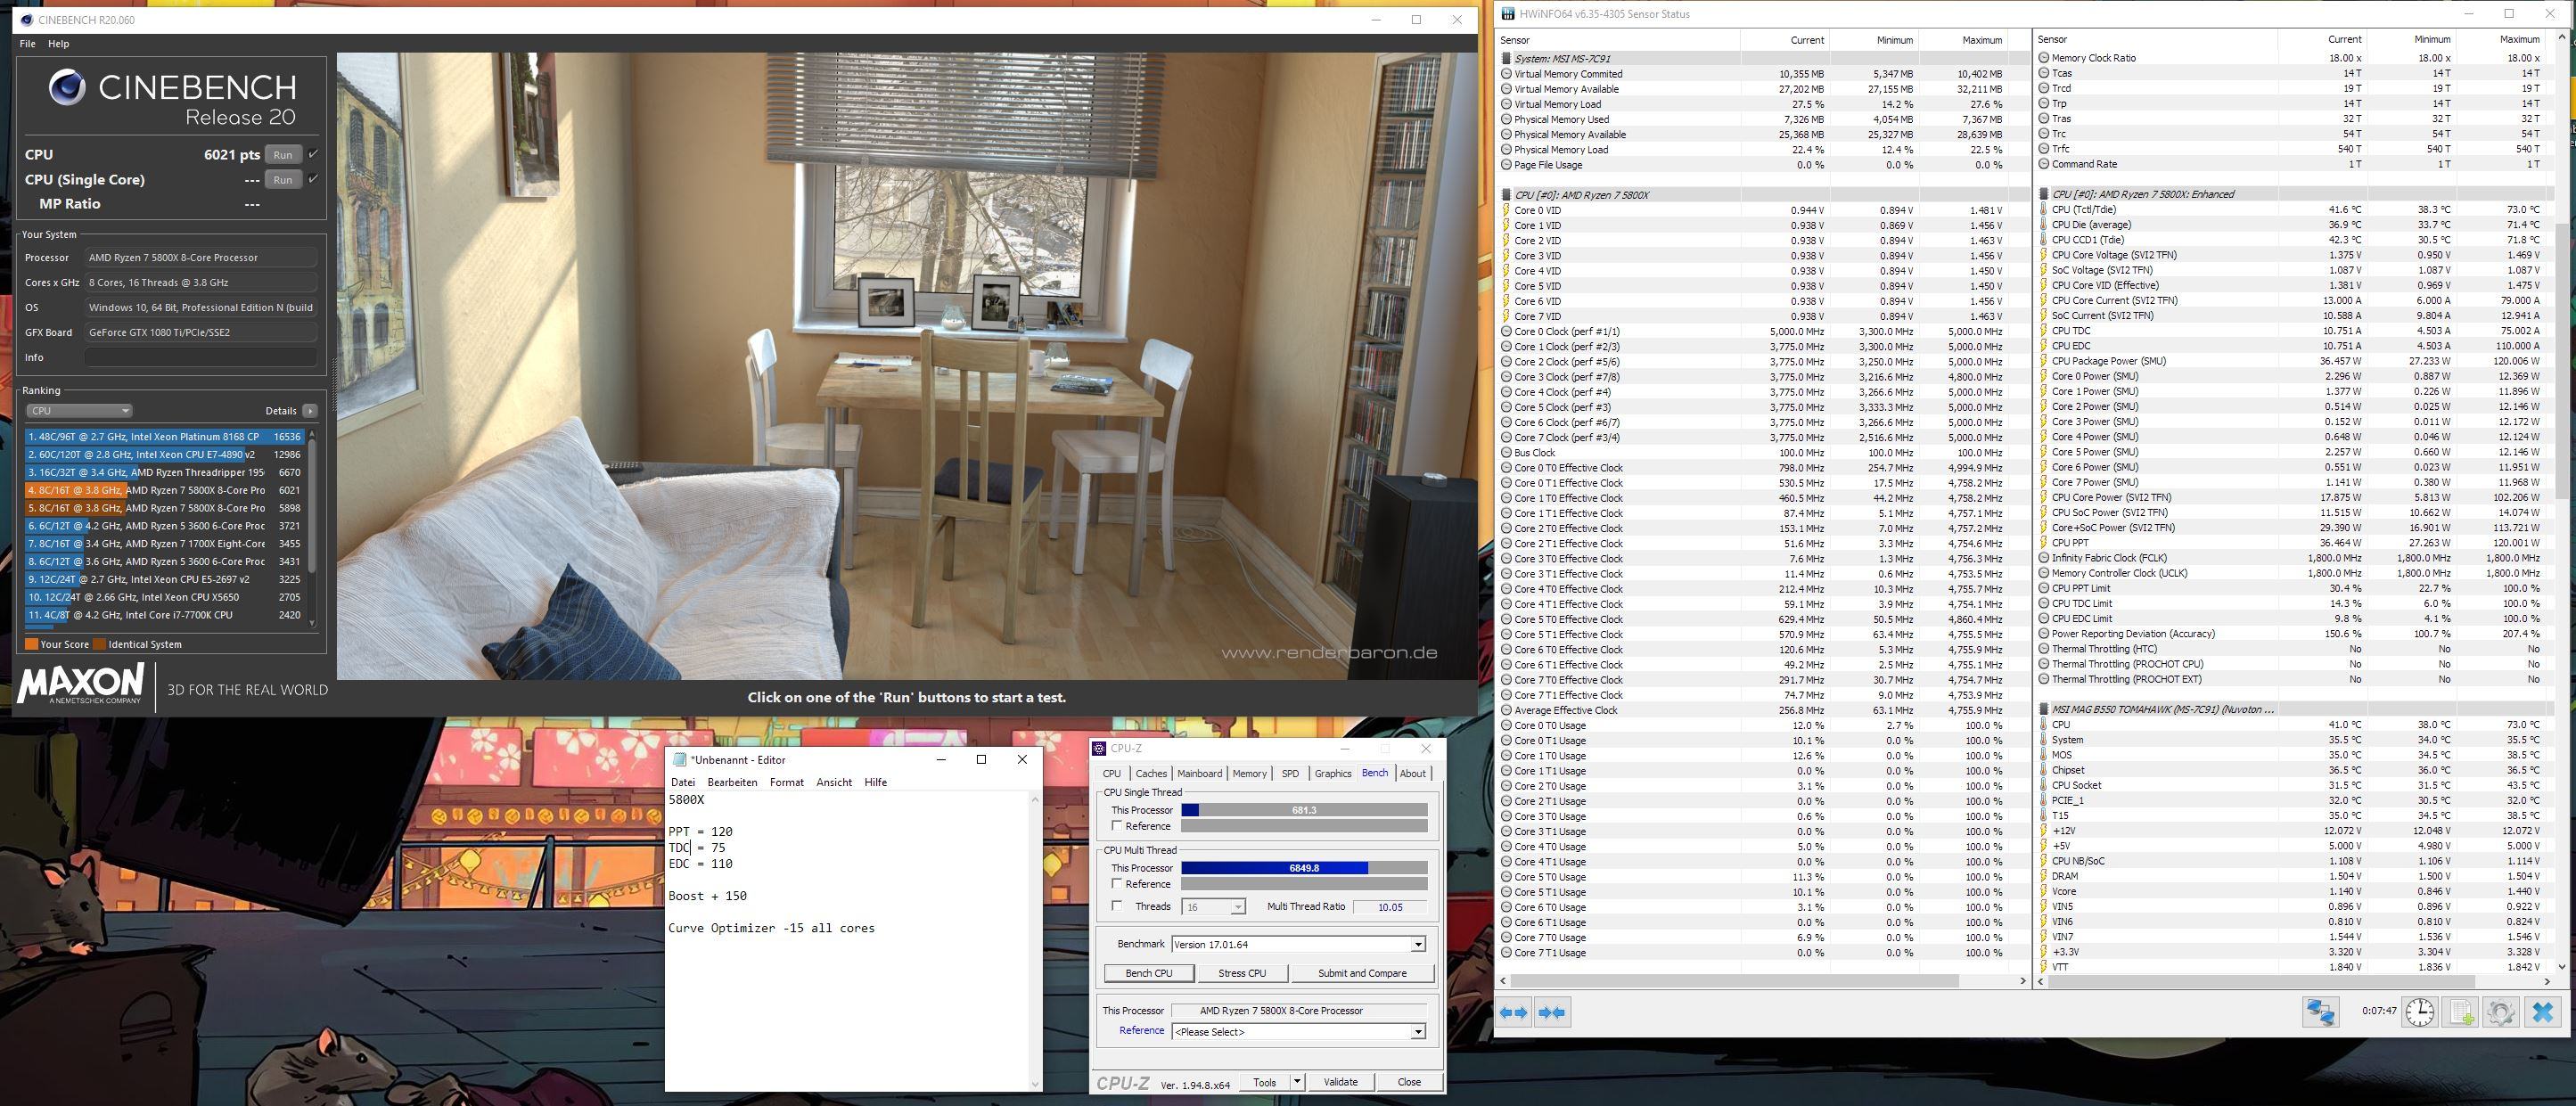Click Details arrow icon in Cinebench ranking
Image resolution: width=2576 pixels, height=1106 pixels.
click(x=310, y=411)
